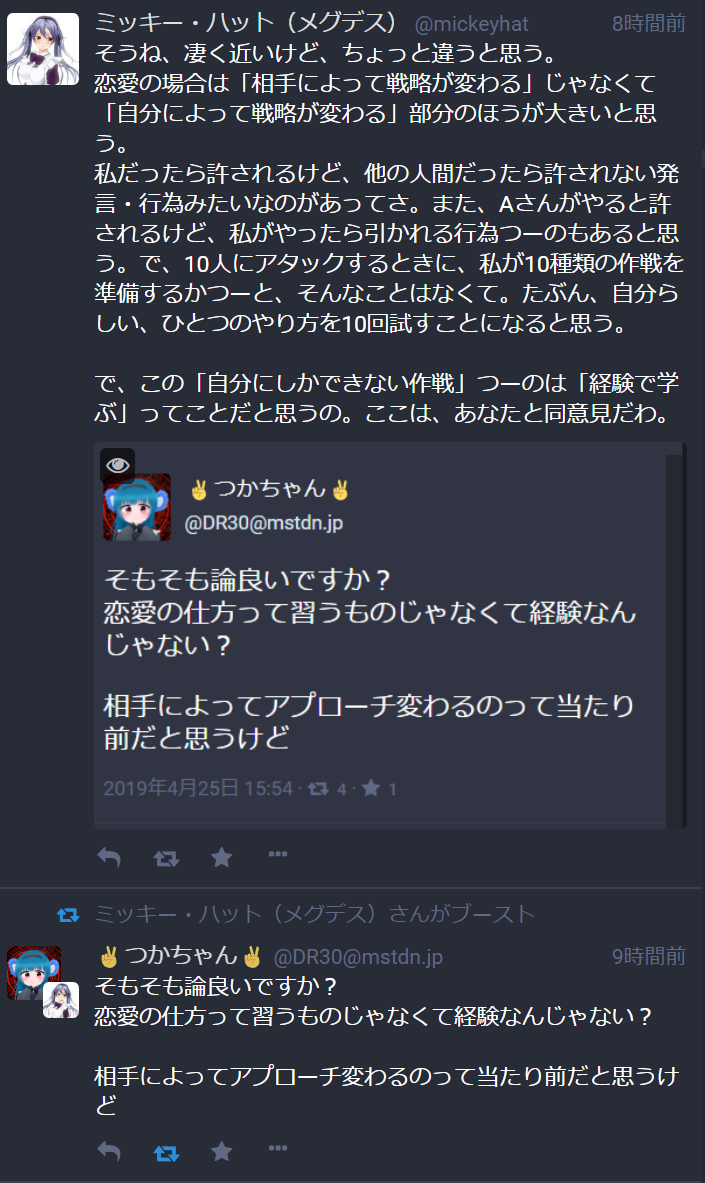Open the 9時間前 timestamp

pos(648,957)
